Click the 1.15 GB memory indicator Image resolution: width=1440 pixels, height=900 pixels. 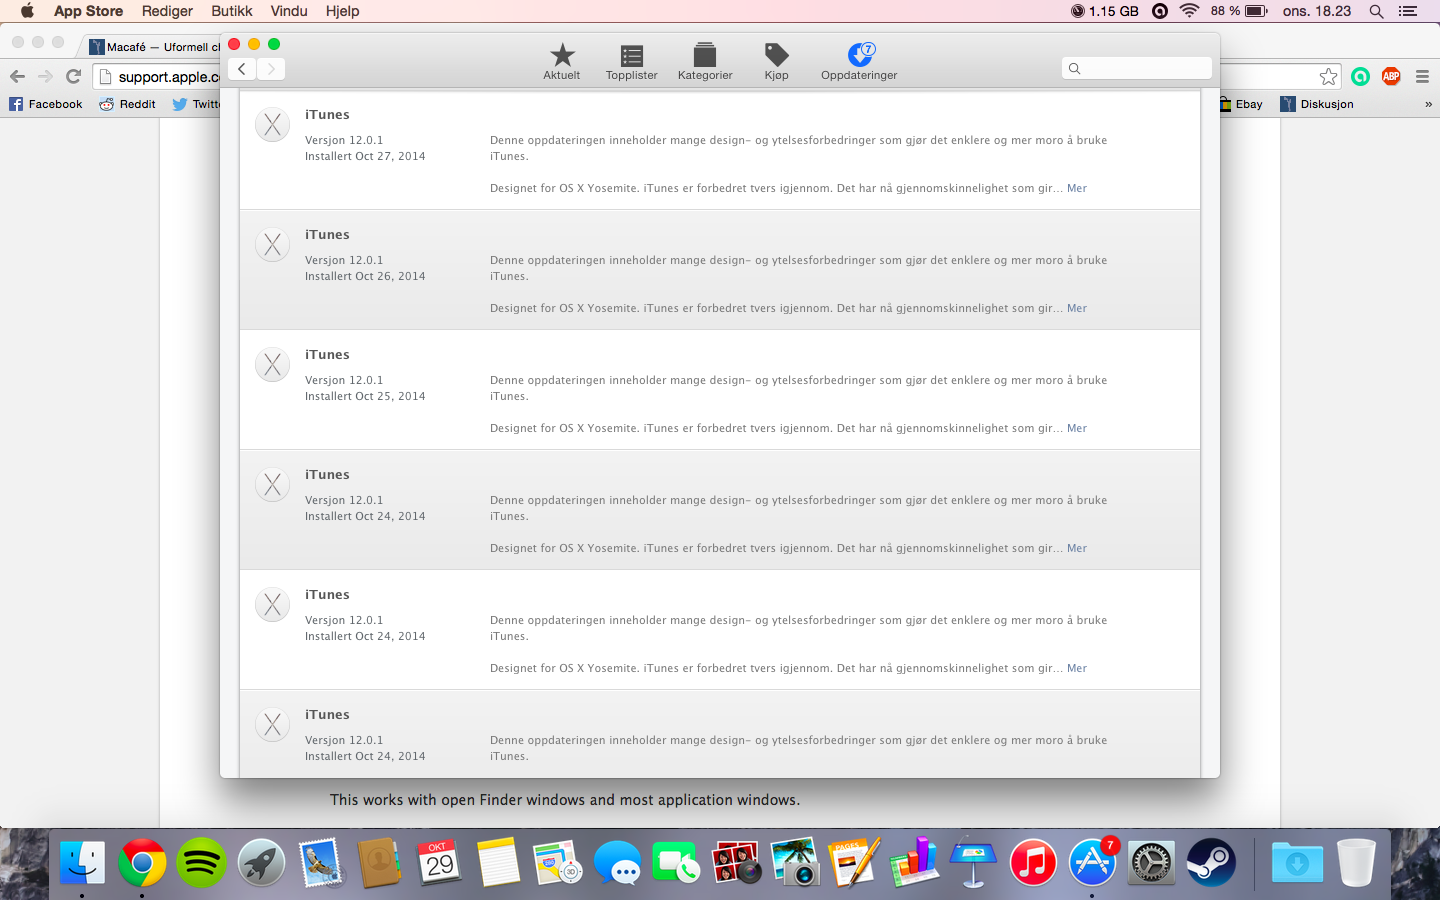coord(1105,11)
